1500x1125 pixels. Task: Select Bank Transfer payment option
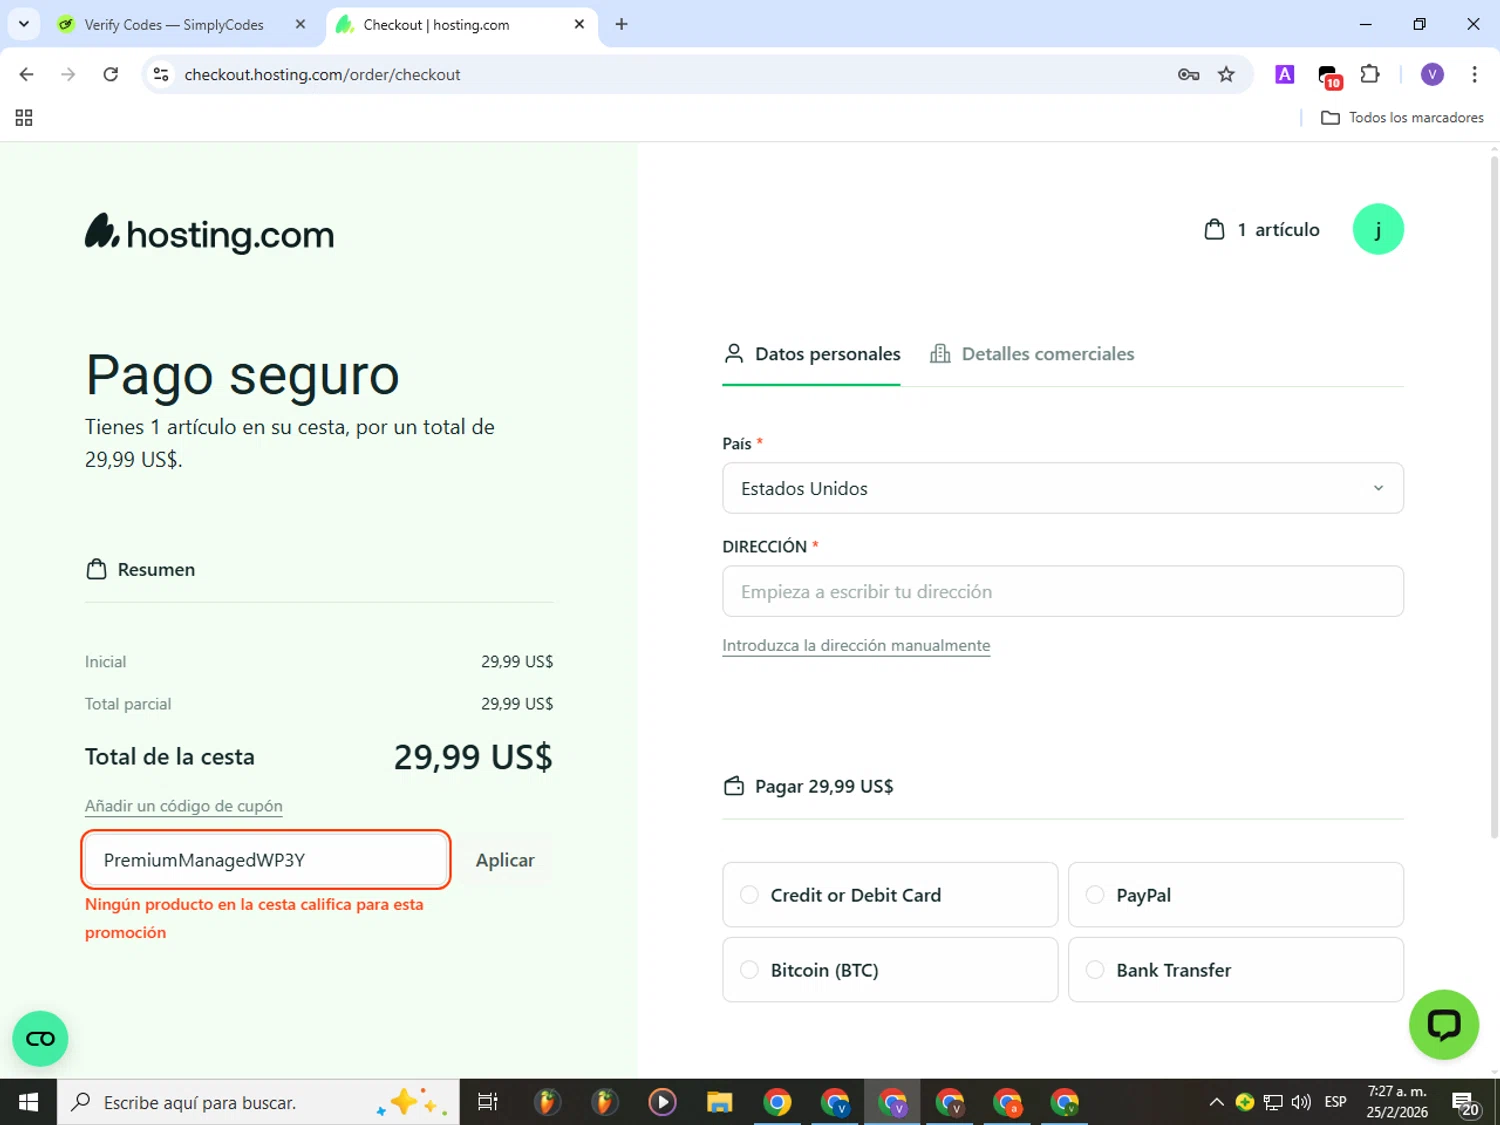coord(1236,970)
